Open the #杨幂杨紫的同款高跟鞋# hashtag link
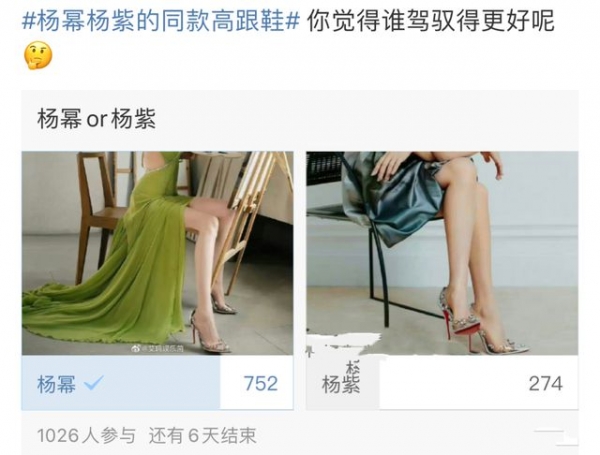Viewport: 600px width, 455px height. coord(161,21)
